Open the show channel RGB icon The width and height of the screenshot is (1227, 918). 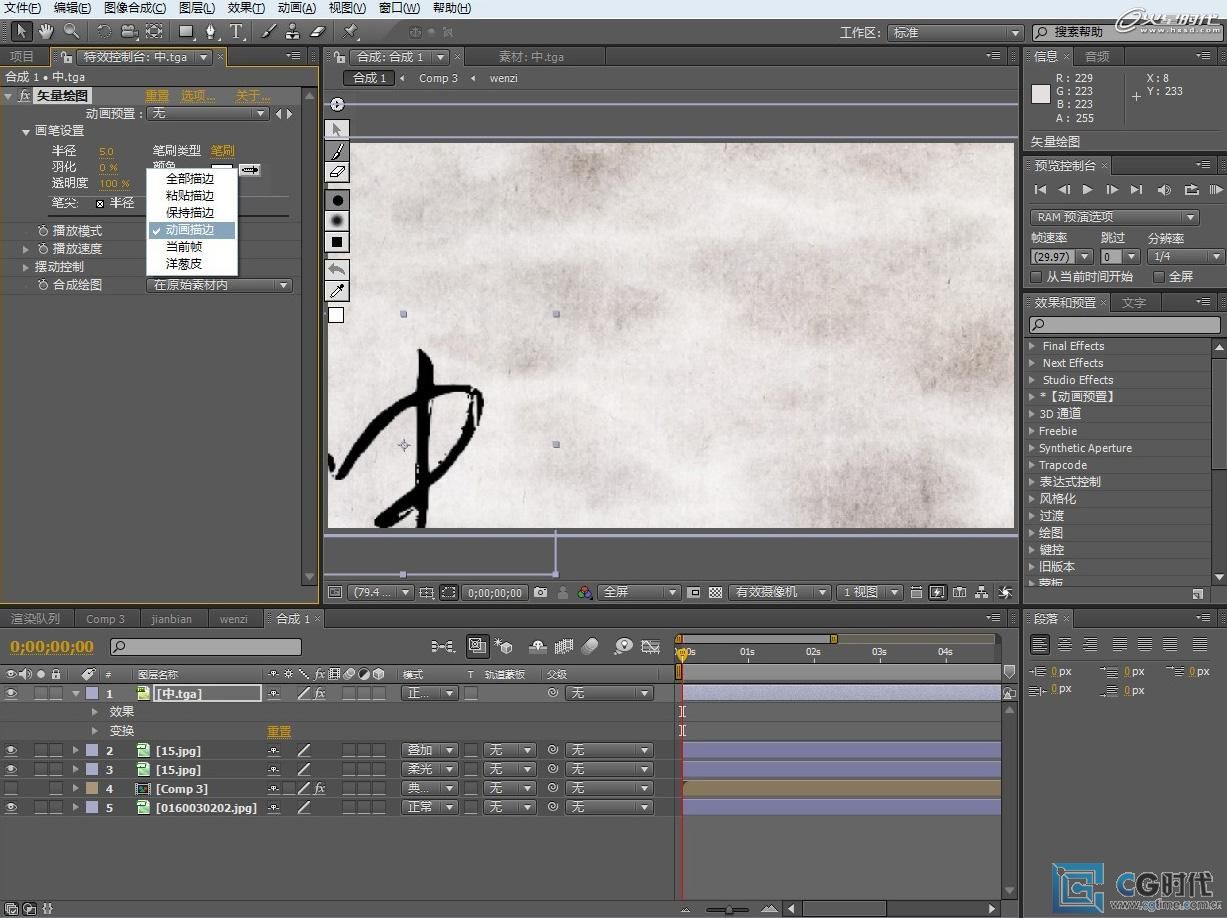(x=585, y=592)
